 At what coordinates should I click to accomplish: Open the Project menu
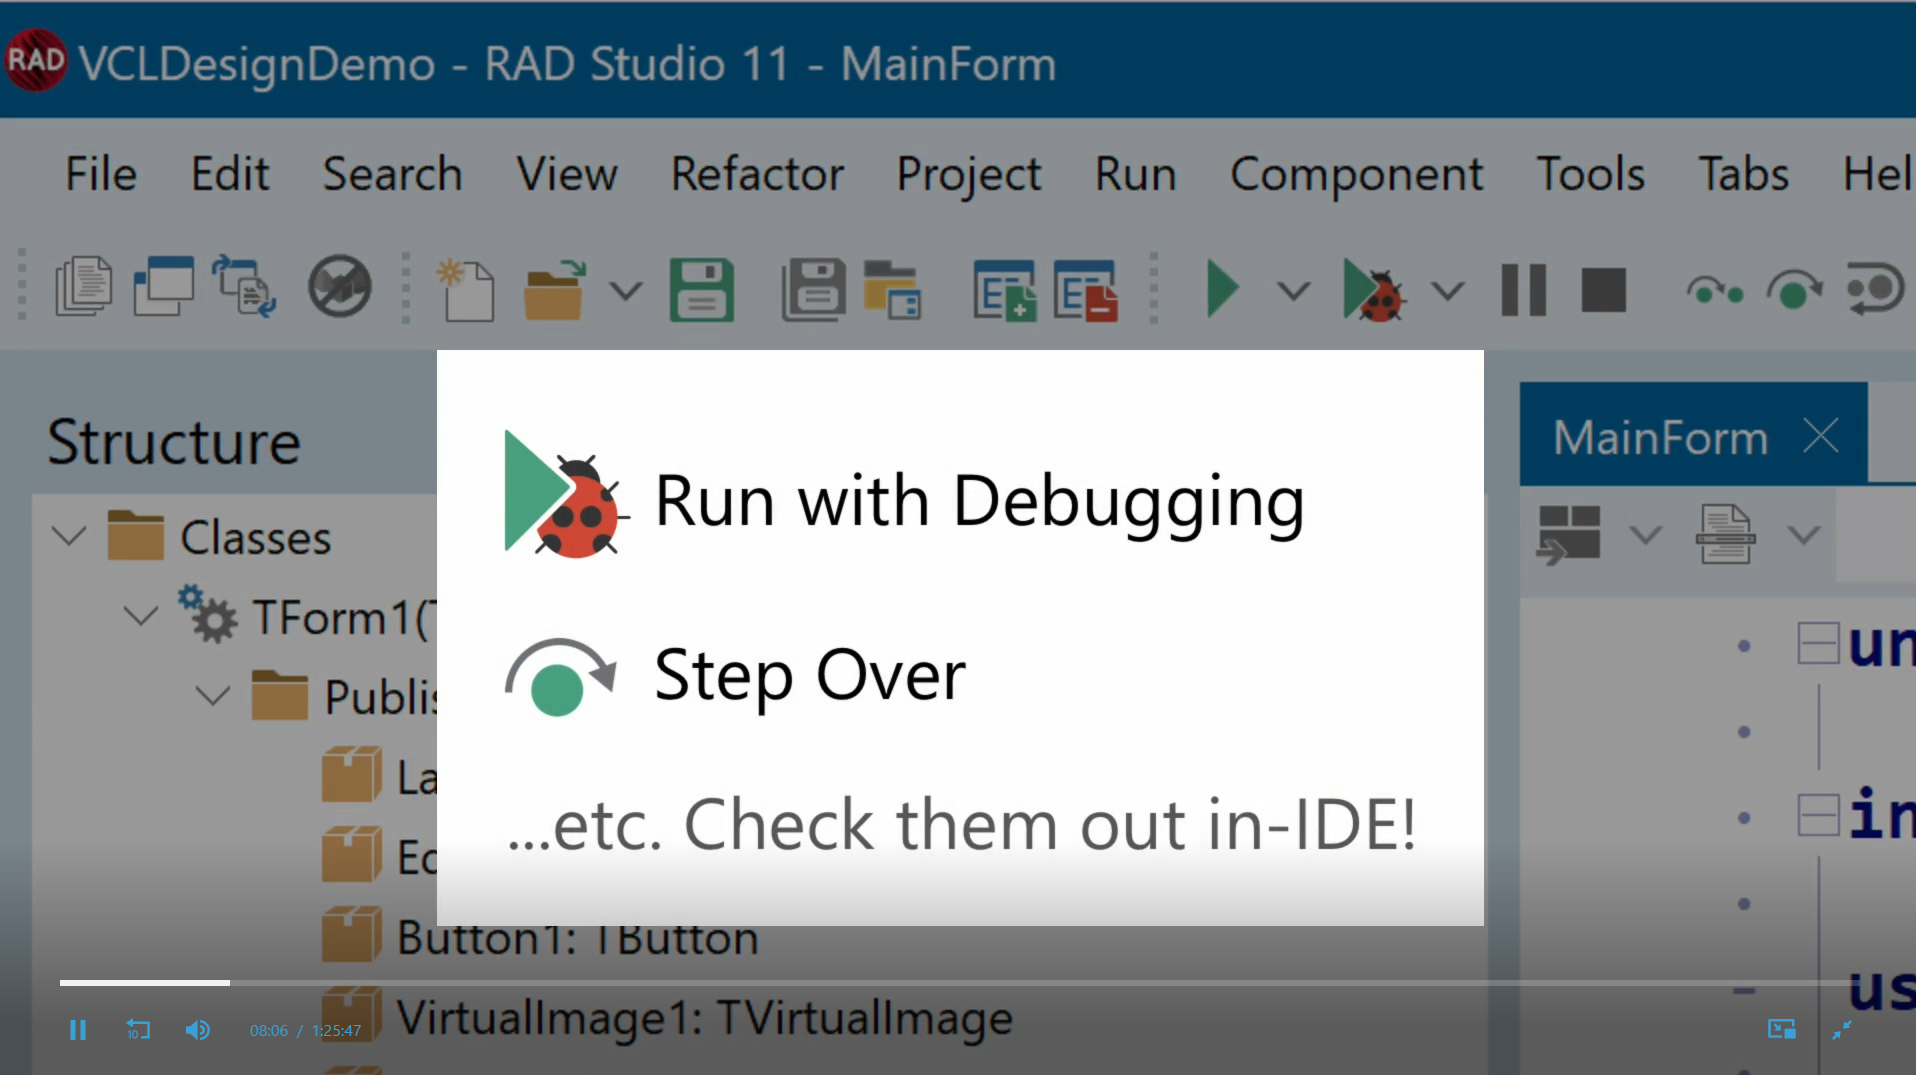(x=969, y=176)
